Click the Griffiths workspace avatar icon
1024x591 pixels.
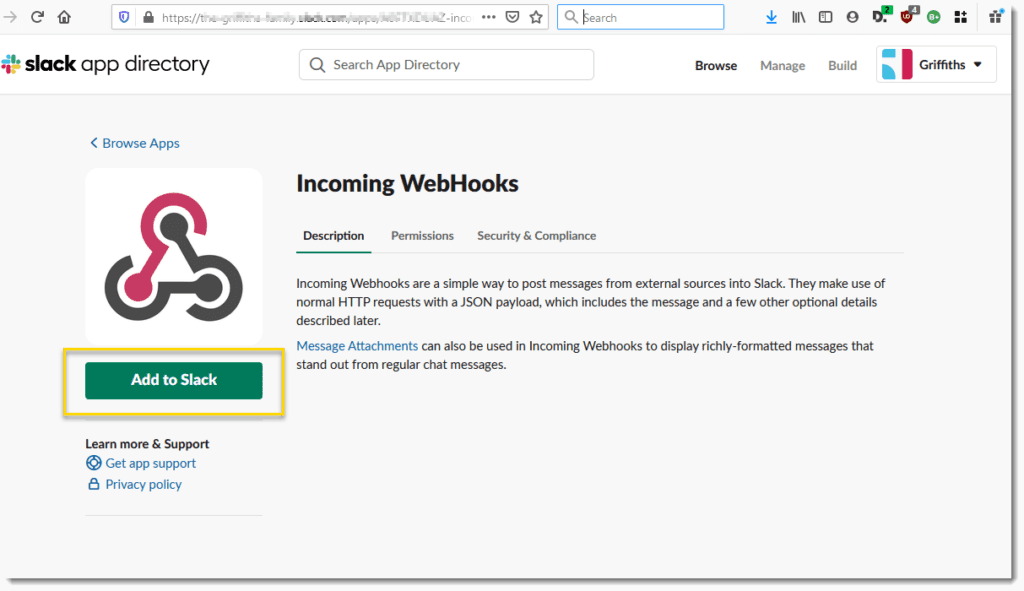tap(897, 64)
